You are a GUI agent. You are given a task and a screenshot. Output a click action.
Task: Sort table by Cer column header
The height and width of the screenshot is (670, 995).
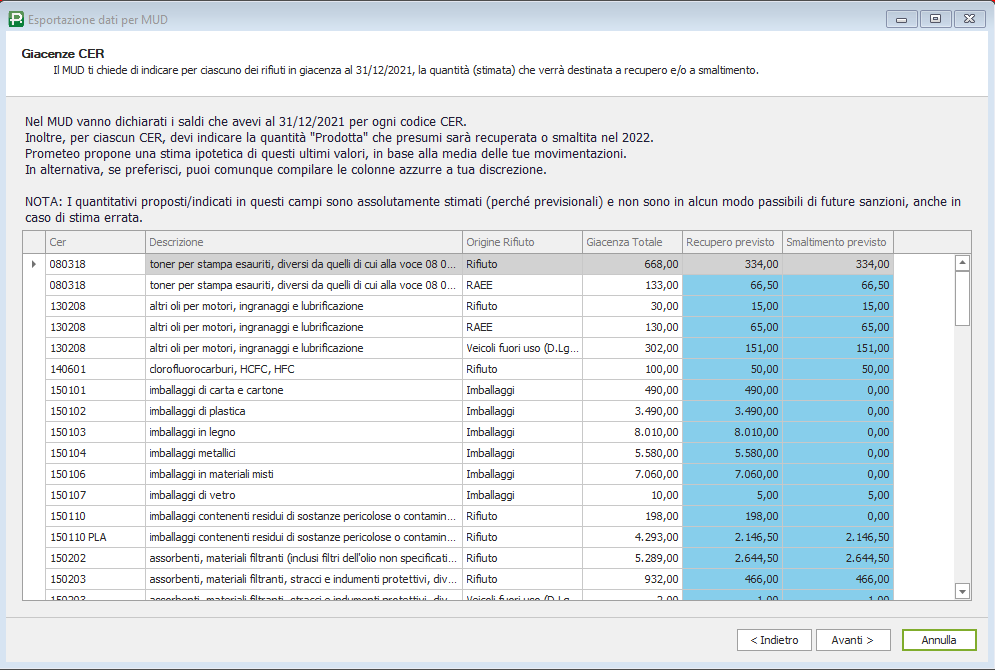click(95, 242)
